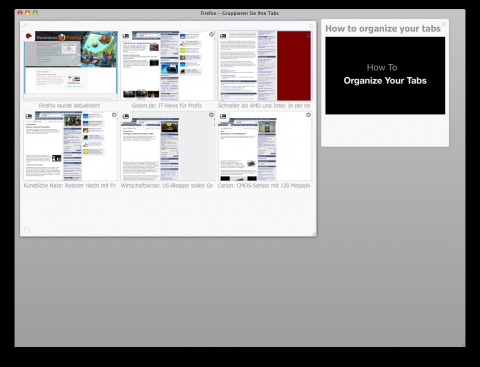This screenshot has height=367, width=480.
Task: Close the Canon CMOS-Sensor tab thumbnail
Action: [308, 115]
